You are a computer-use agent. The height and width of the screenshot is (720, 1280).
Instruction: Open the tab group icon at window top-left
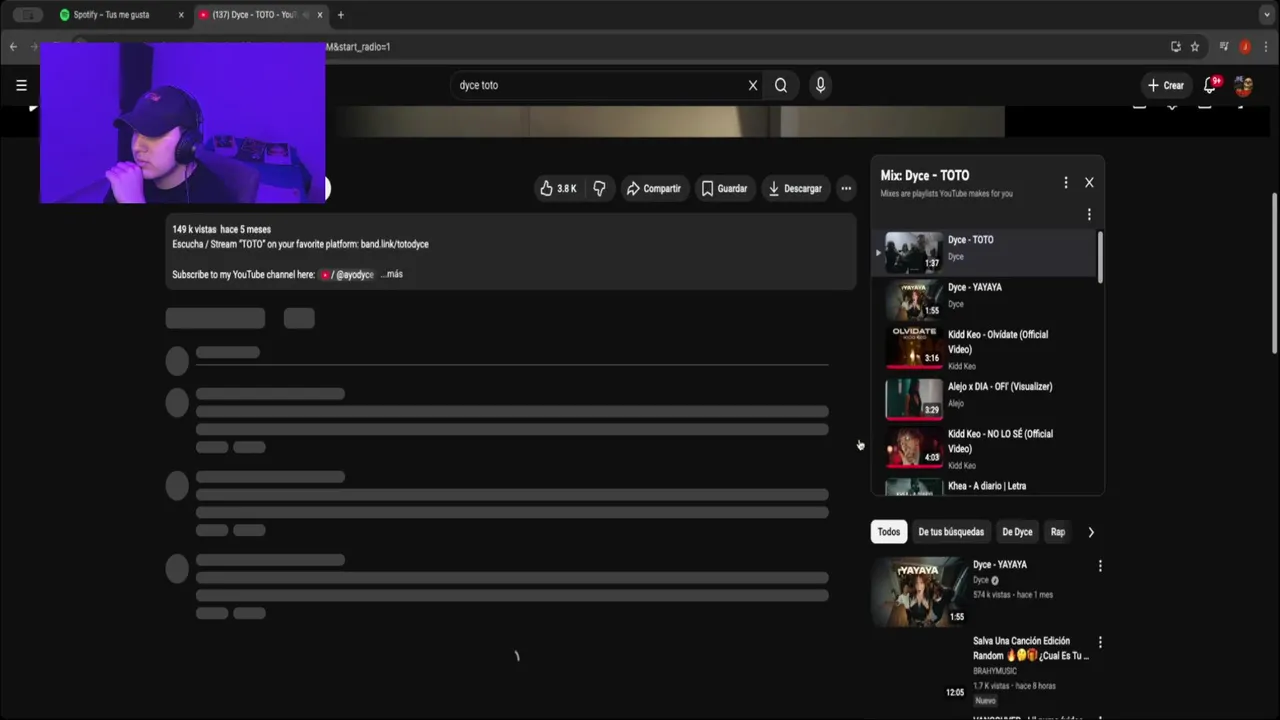(28, 15)
